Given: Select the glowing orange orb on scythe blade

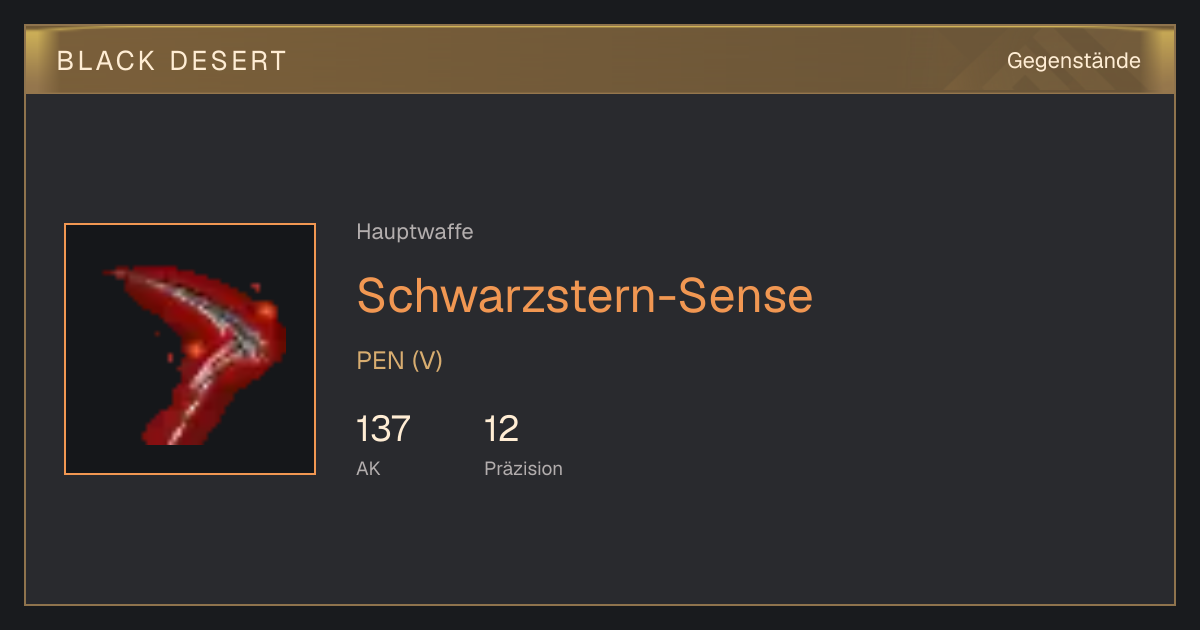Looking at the screenshot, I should click(x=264, y=312).
